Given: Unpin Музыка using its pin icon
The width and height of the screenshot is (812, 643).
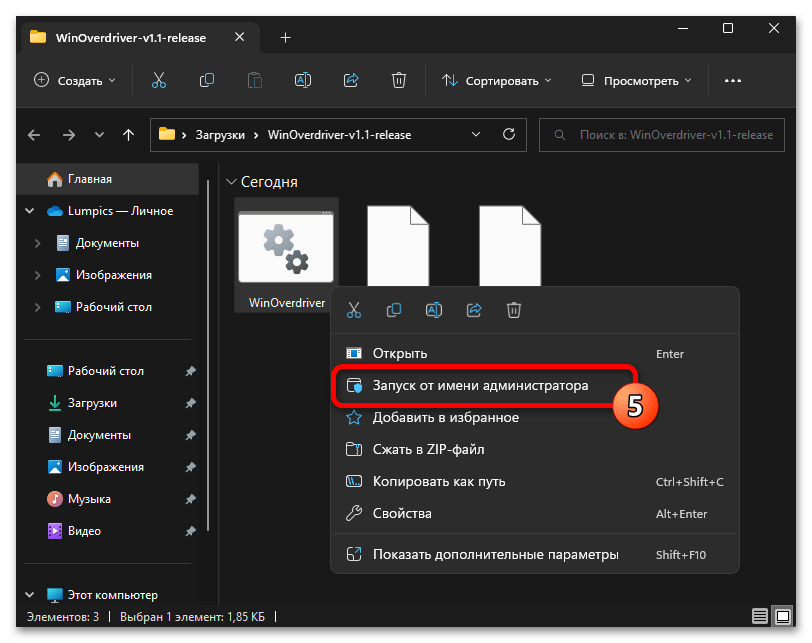Looking at the screenshot, I should [191, 499].
